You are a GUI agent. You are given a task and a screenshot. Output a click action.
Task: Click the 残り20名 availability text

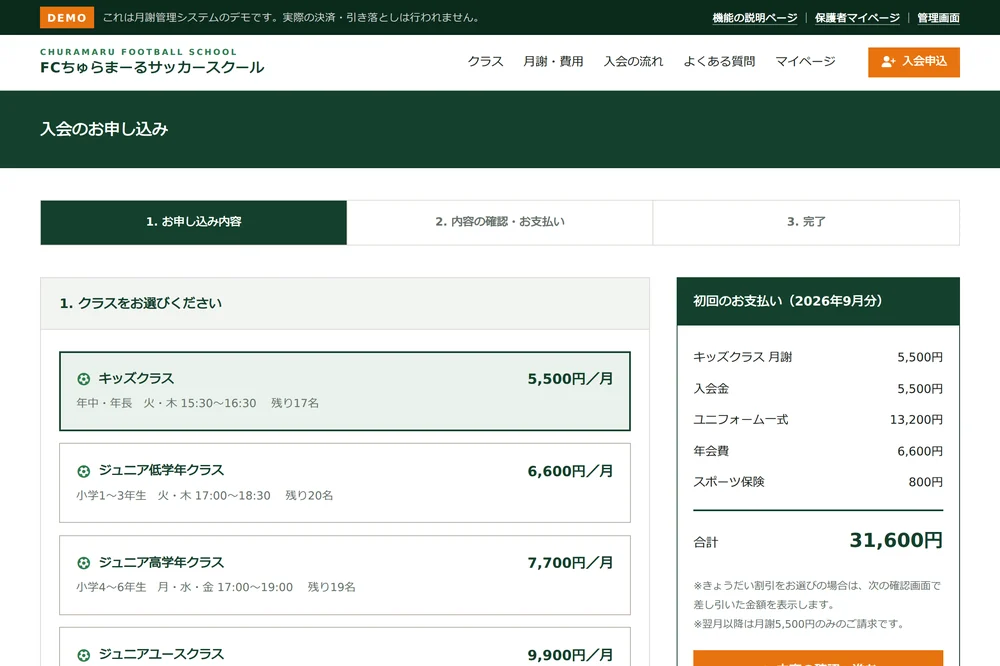(309, 496)
